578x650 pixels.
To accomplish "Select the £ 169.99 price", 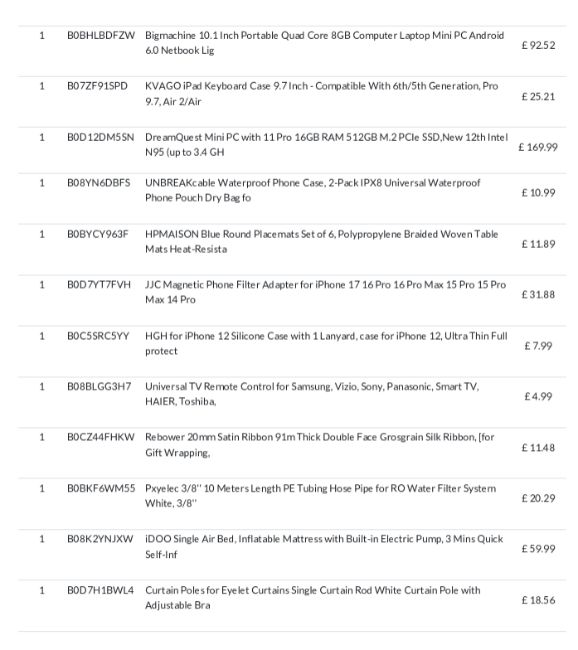I will (538, 147).
